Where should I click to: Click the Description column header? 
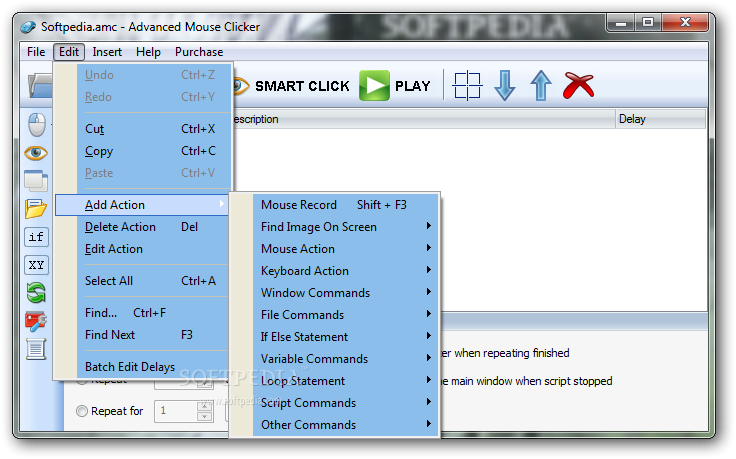[x=424, y=119]
